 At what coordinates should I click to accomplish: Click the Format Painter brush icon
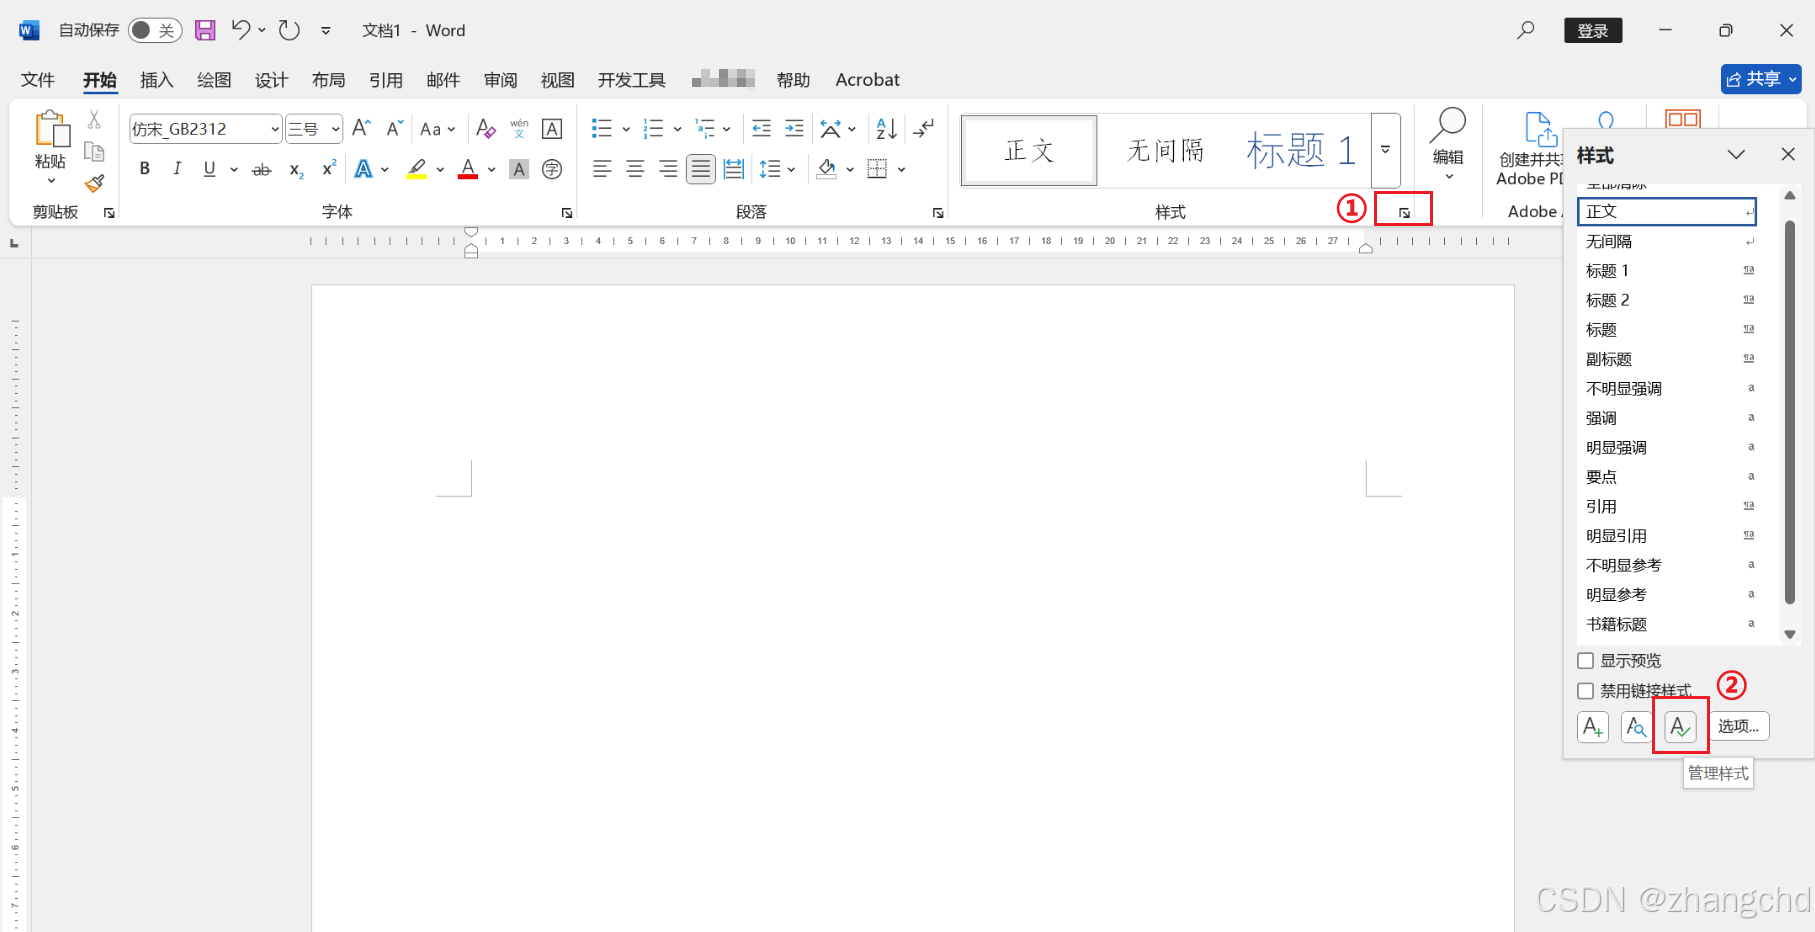pyautogui.click(x=95, y=183)
